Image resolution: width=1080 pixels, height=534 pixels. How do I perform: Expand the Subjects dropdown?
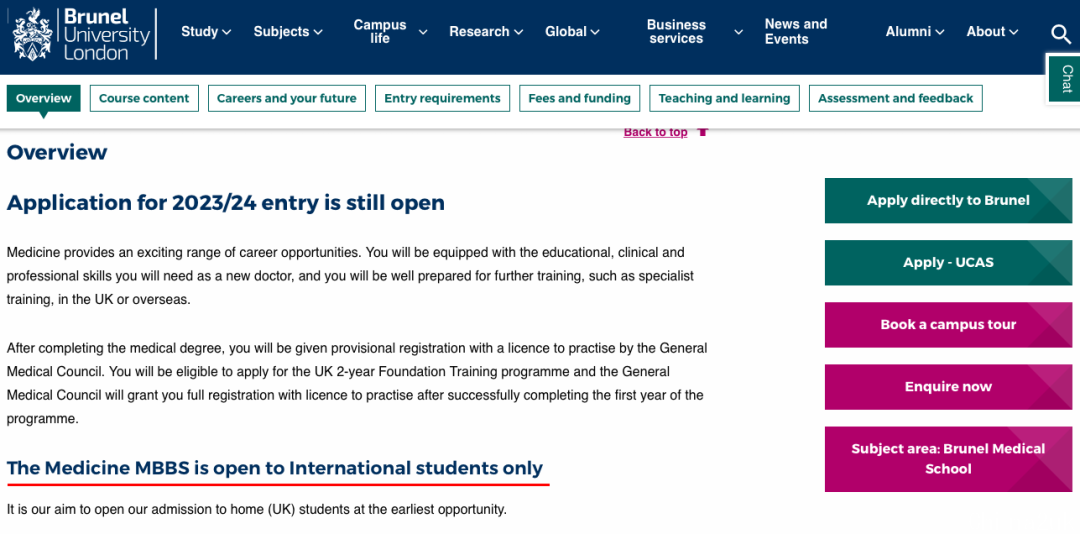(288, 32)
